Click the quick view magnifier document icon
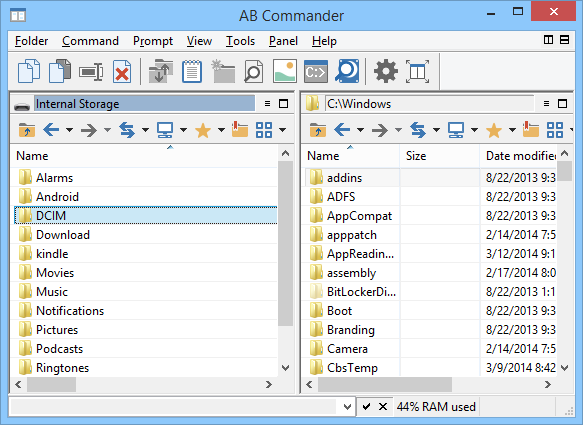This screenshot has width=583, height=425. click(x=254, y=71)
